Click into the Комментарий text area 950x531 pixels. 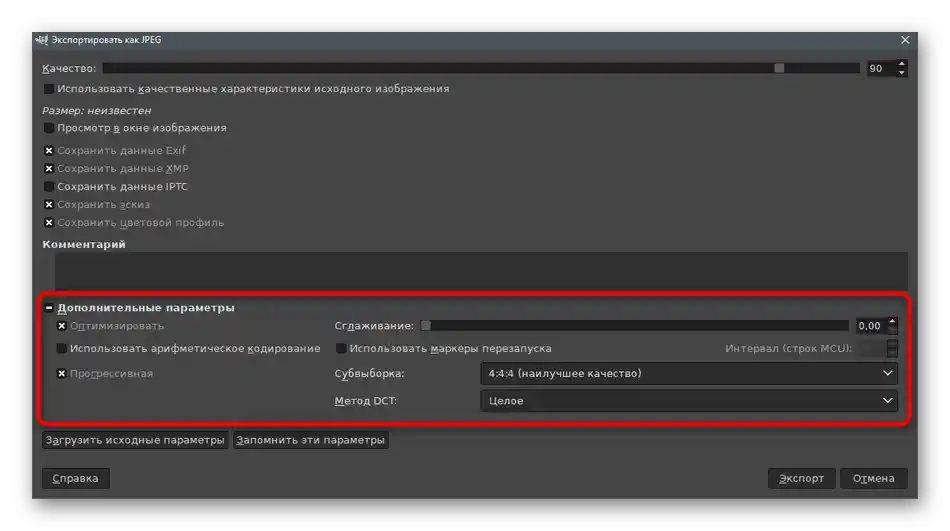point(481,271)
